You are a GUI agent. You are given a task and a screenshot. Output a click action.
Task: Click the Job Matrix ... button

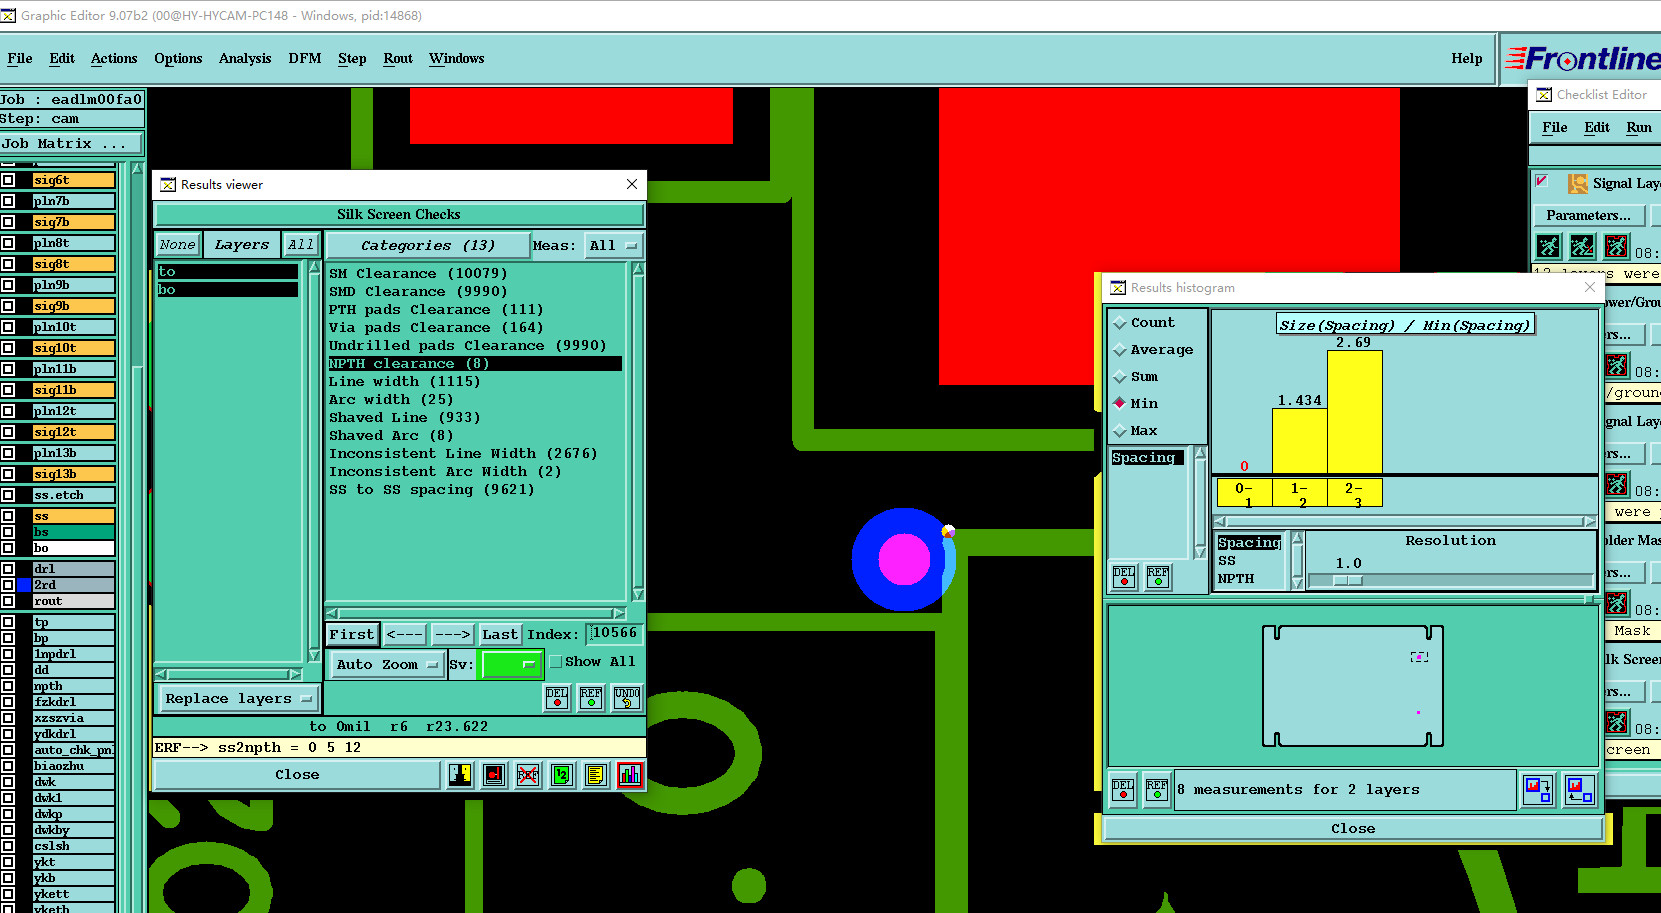[x=72, y=144]
